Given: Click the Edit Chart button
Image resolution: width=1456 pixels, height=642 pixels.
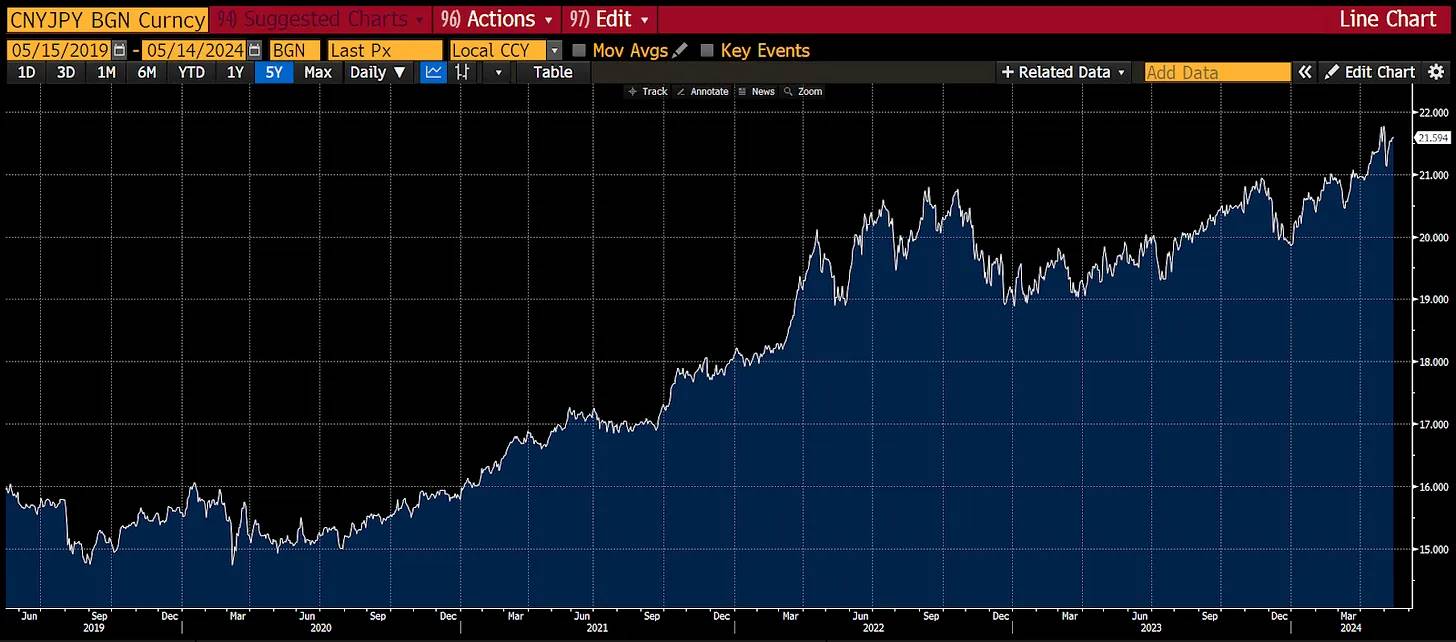Looking at the screenshot, I should [x=1370, y=72].
